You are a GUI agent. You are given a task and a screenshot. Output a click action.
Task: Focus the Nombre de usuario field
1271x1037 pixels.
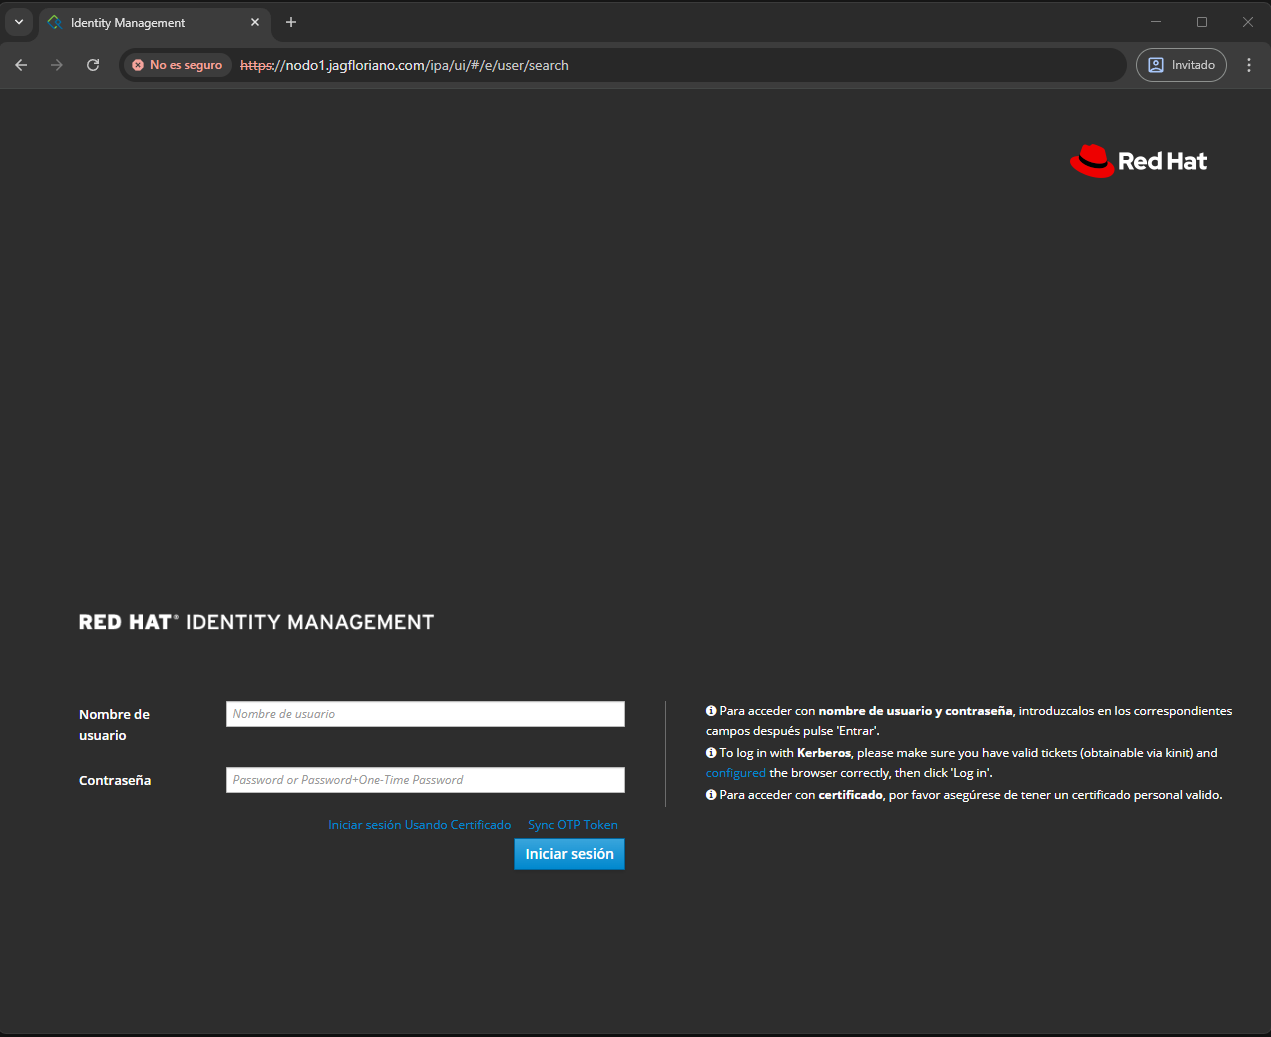[x=425, y=714]
